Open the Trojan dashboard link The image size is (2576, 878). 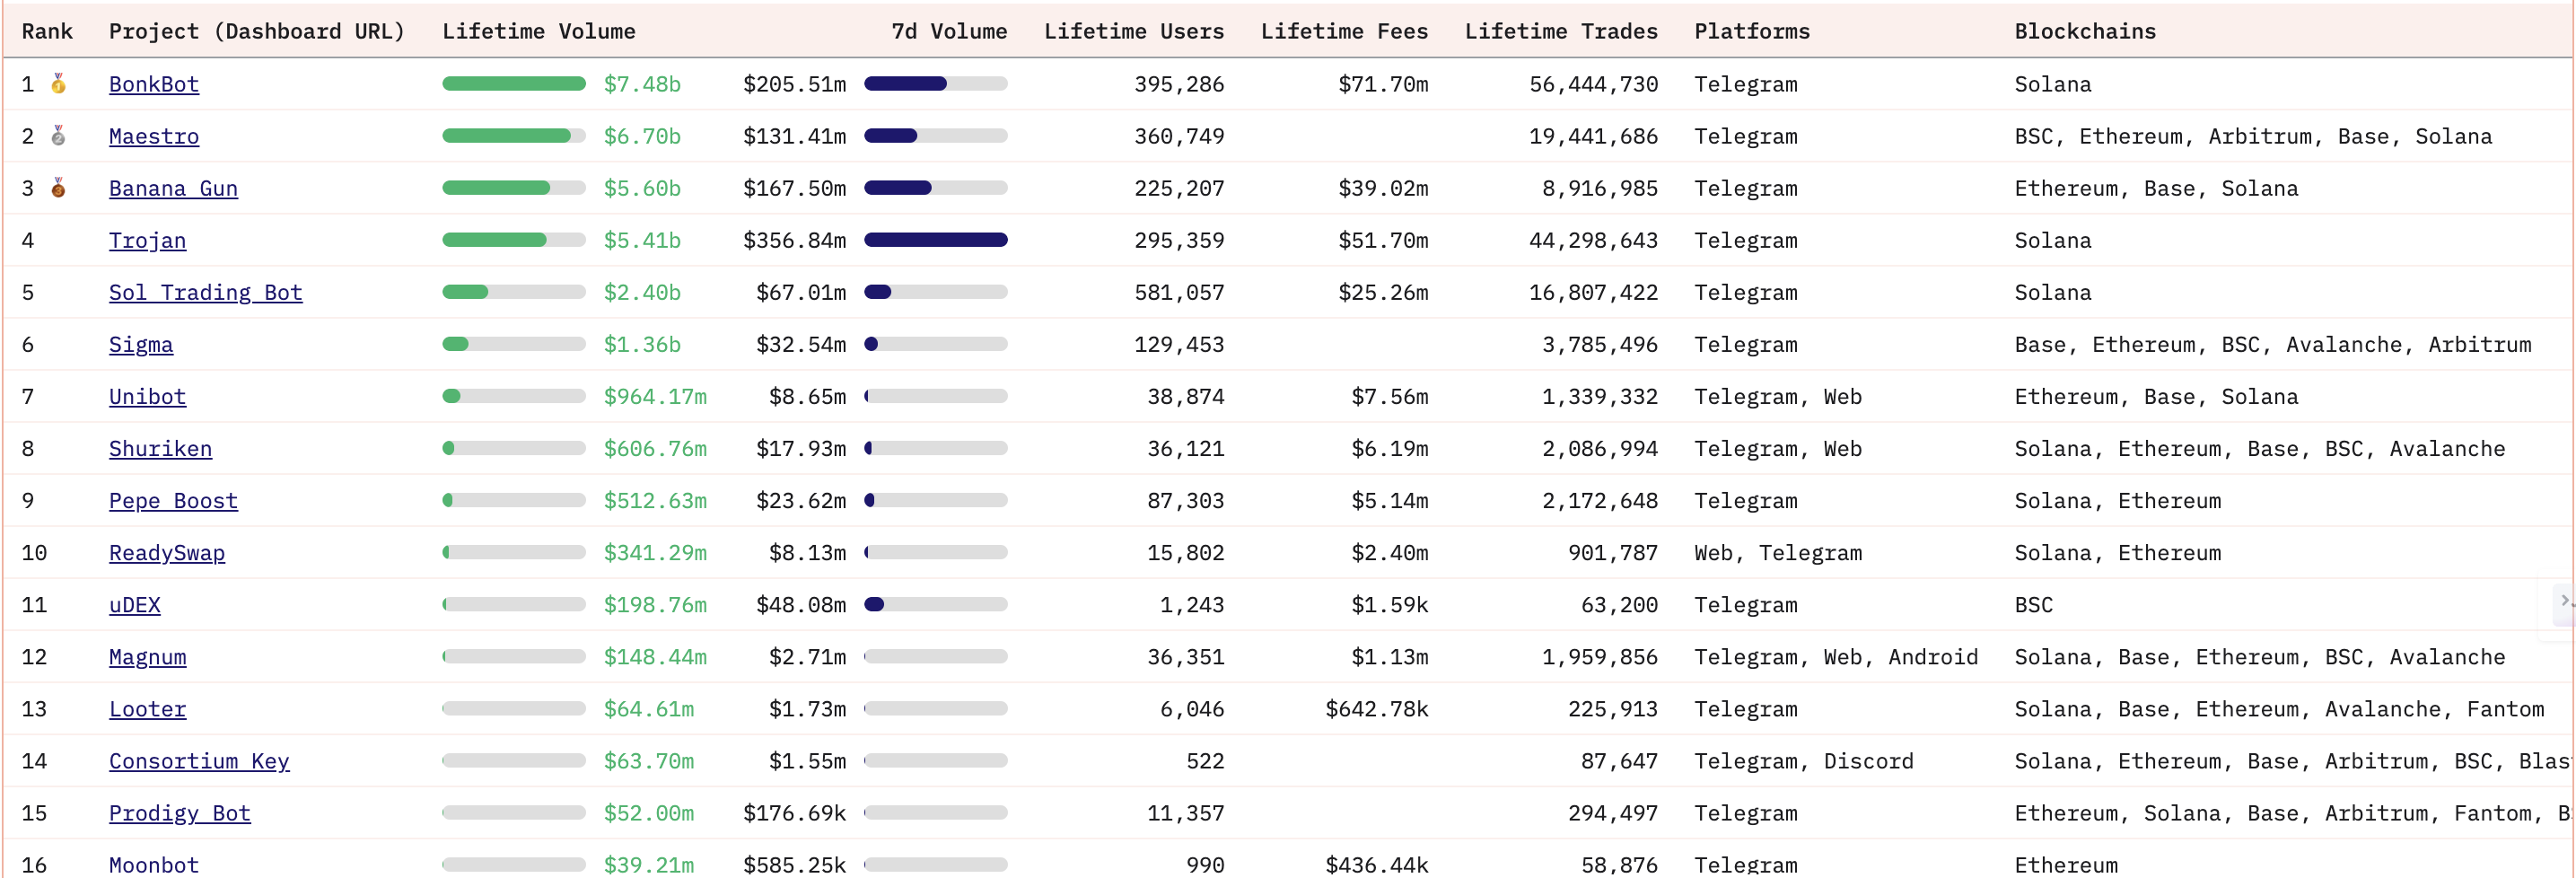tap(147, 240)
